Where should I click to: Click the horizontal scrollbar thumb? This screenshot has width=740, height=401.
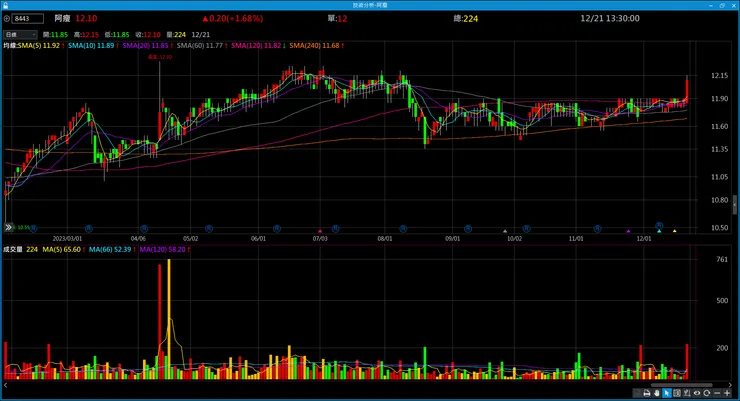681,385
